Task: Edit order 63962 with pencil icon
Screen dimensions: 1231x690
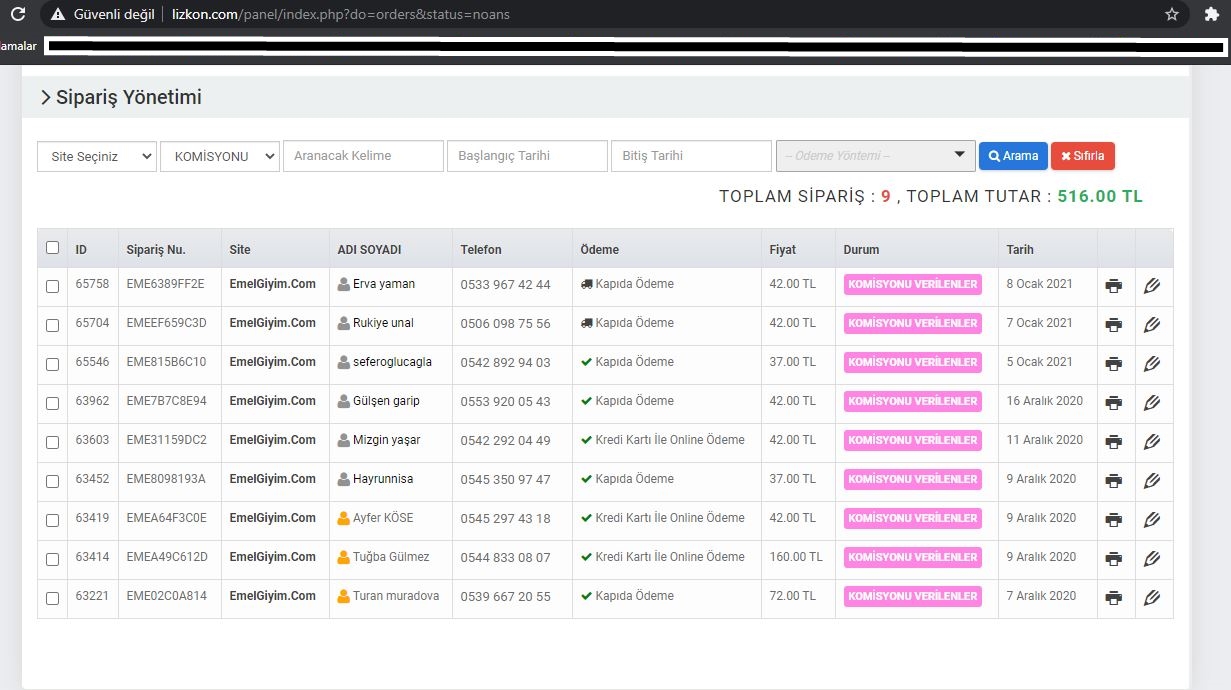Action: click(1151, 403)
